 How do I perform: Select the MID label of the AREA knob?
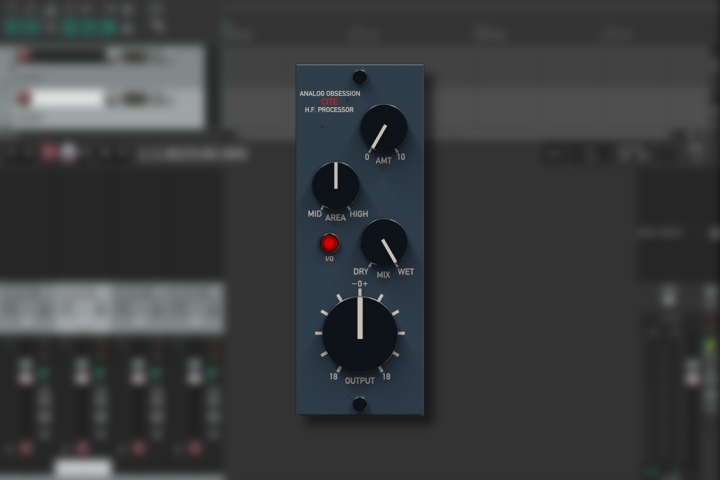coord(314,214)
